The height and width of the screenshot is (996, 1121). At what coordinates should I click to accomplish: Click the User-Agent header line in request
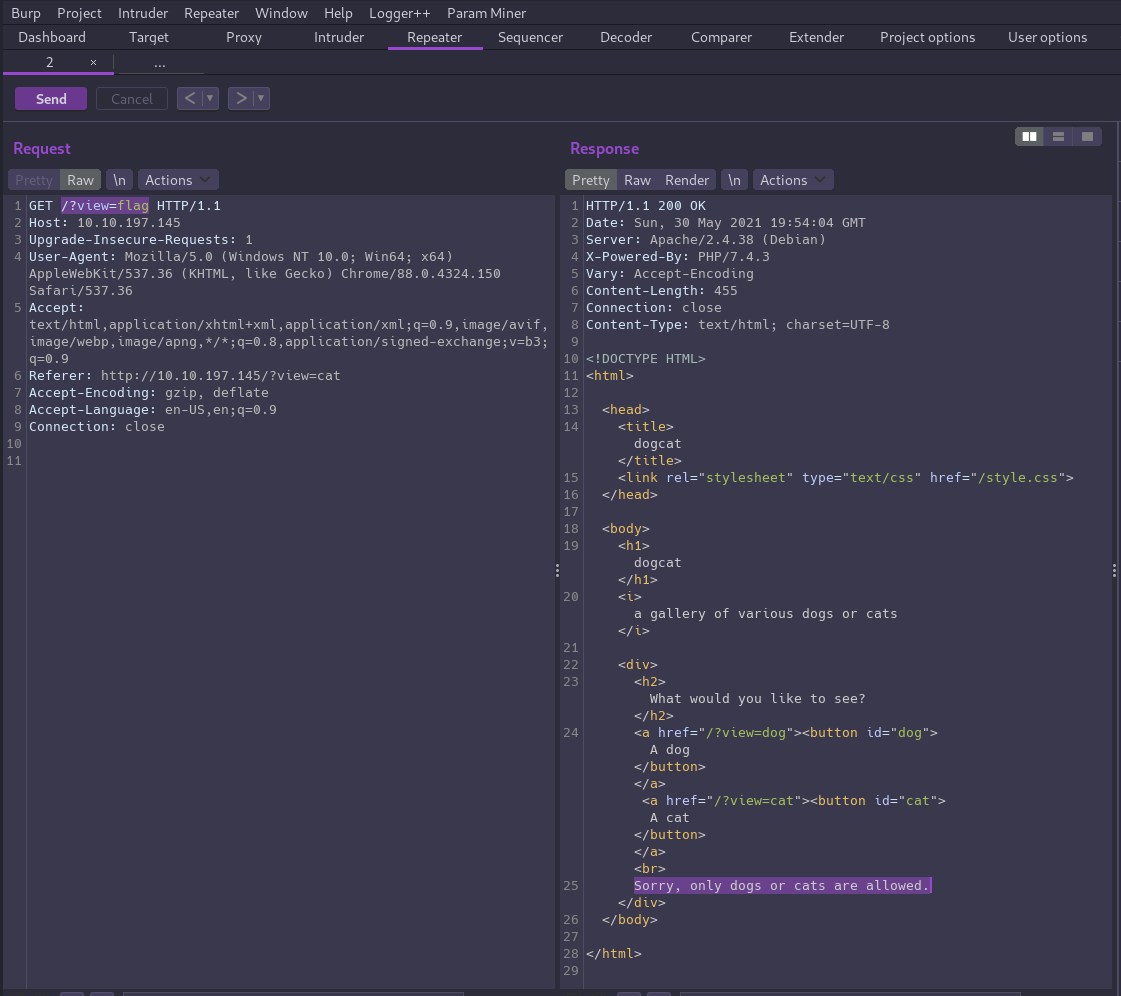tap(265, 274)
